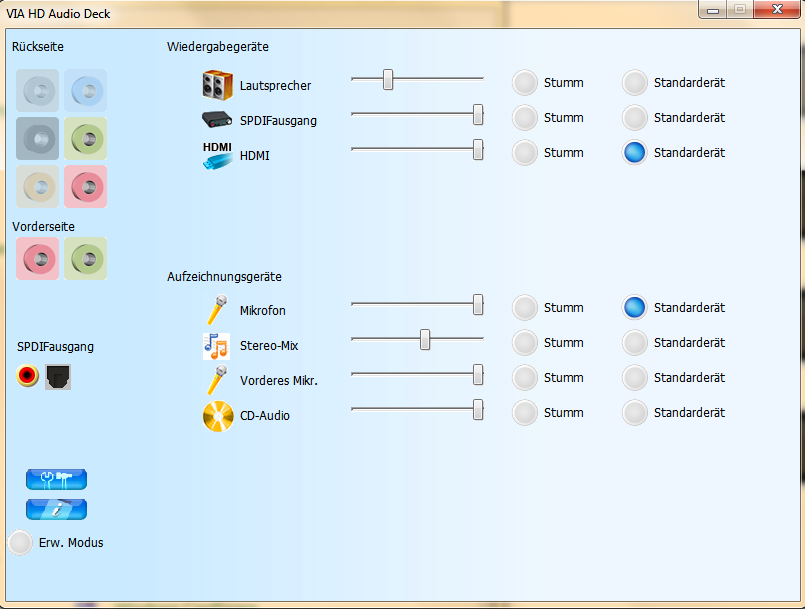Close the VIA HD Audio Deck window
805x609 pixels.
tap(777, 9)
